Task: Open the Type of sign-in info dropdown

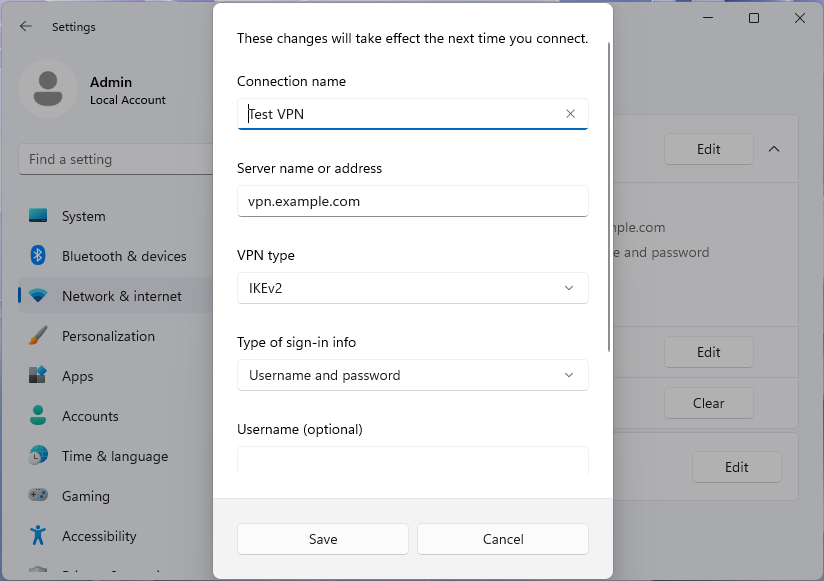Action: 412,375
